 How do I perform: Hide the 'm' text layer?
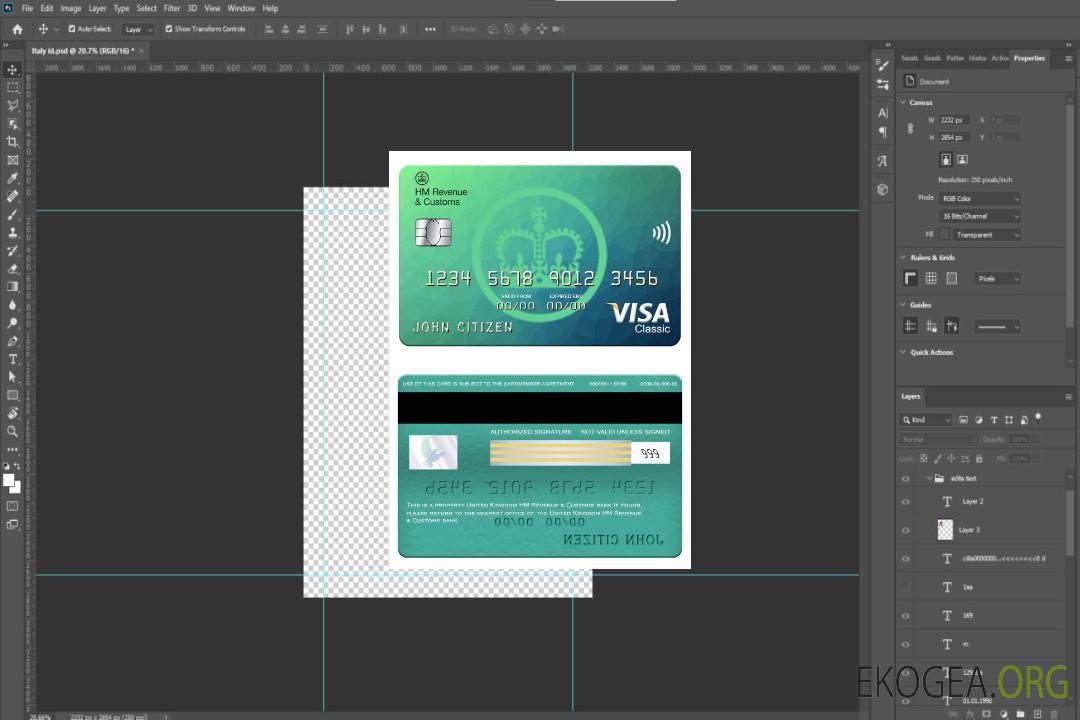(x=906, y=645)
